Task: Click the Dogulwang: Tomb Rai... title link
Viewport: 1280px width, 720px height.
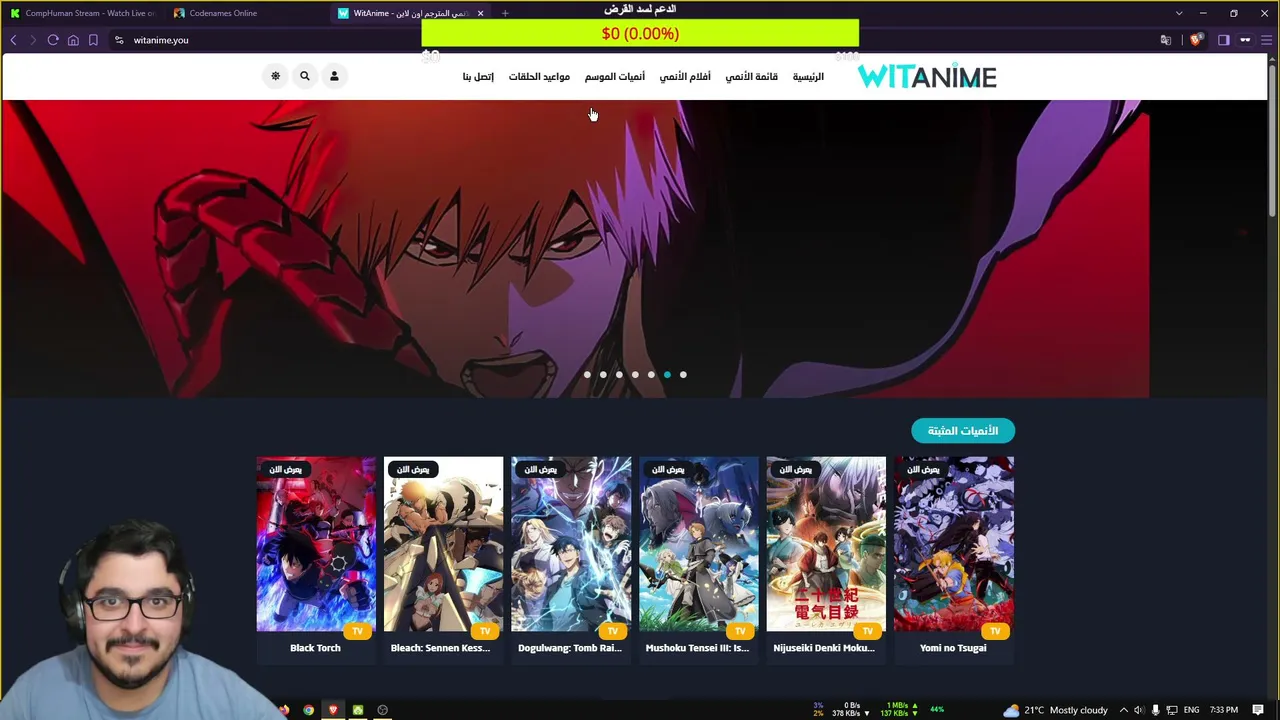Action: click(x=570, y=648)
